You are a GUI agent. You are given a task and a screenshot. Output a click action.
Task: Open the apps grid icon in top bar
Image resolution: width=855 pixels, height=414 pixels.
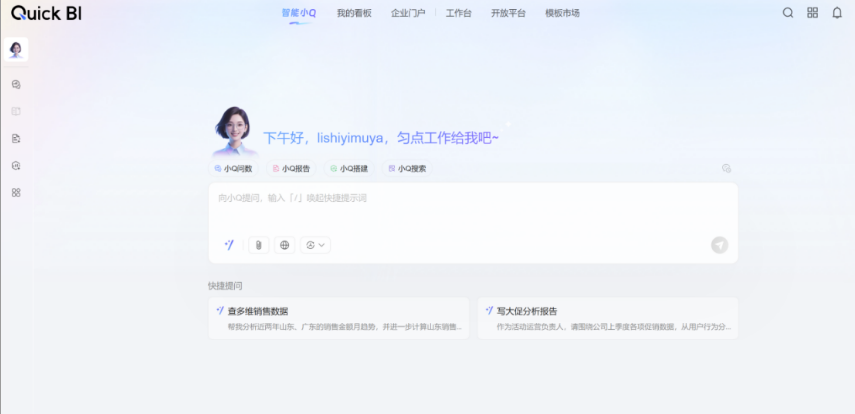[x=812, y=13]
